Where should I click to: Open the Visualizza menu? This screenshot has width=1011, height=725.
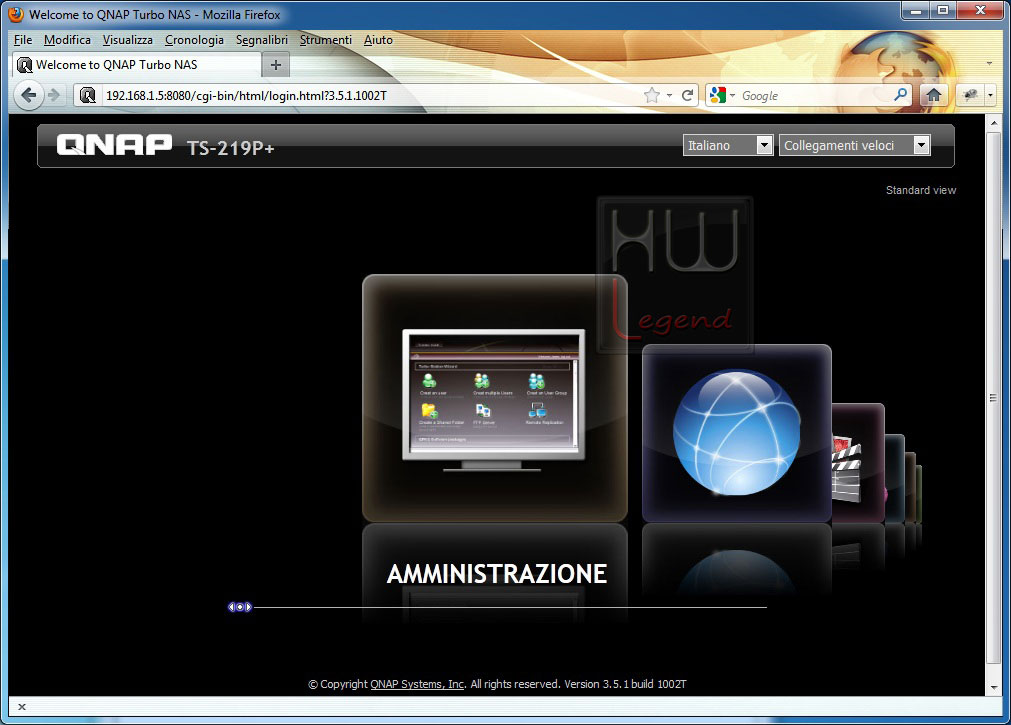pos(128,40)
